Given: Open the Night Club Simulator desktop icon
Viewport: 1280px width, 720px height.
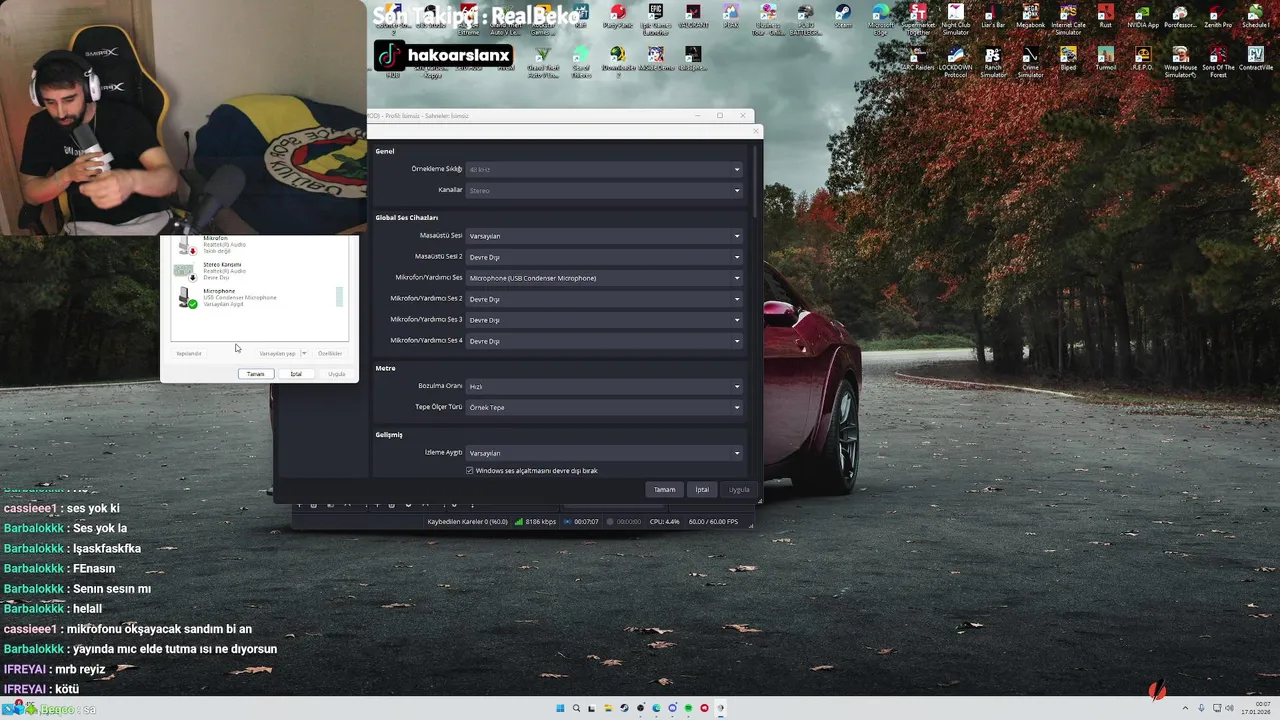Looking at the screenshot, I should (x=956, y=20).
